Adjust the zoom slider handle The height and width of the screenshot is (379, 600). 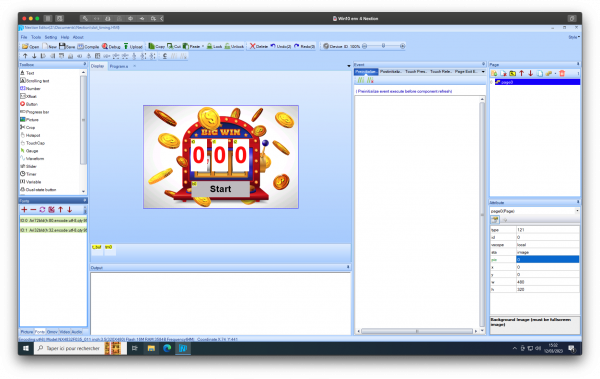[383, 46]
